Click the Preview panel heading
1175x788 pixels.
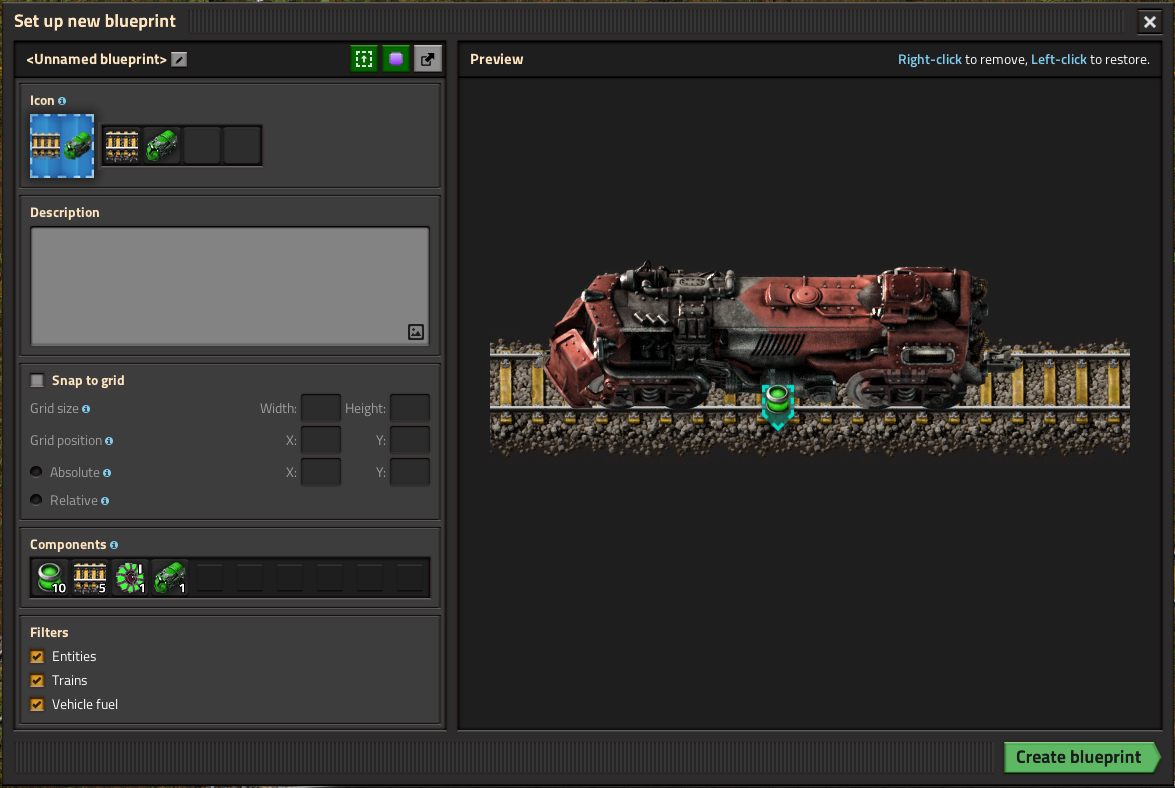497,59
